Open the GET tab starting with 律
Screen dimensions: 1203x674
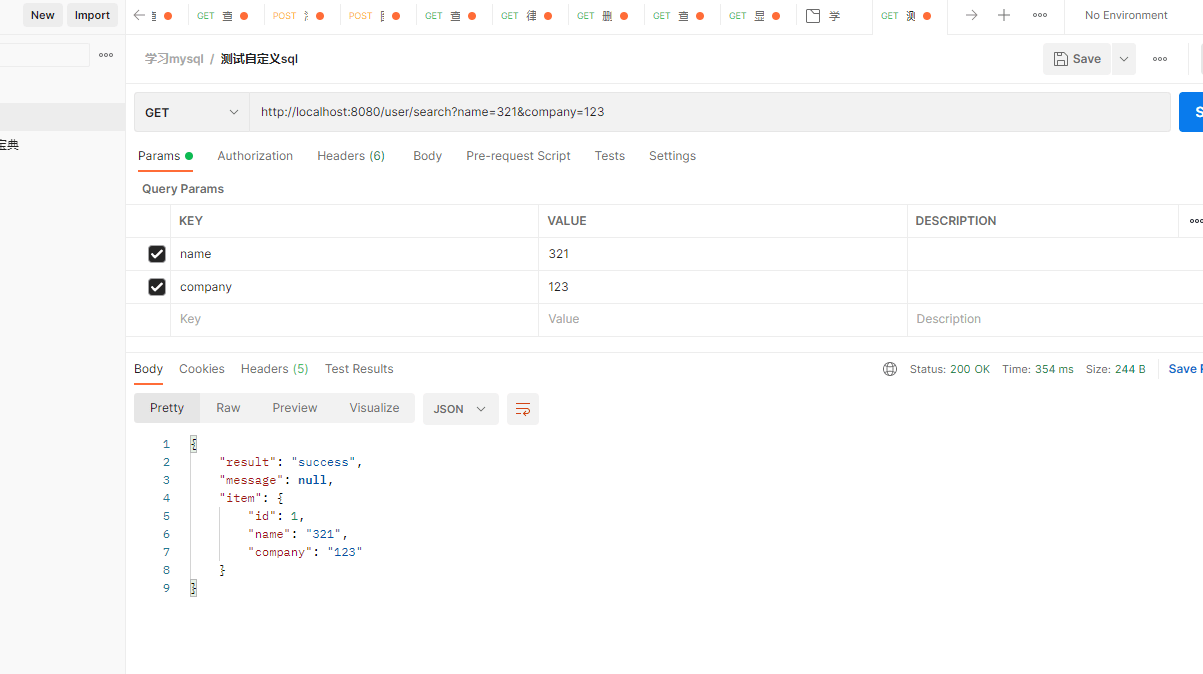529,16
